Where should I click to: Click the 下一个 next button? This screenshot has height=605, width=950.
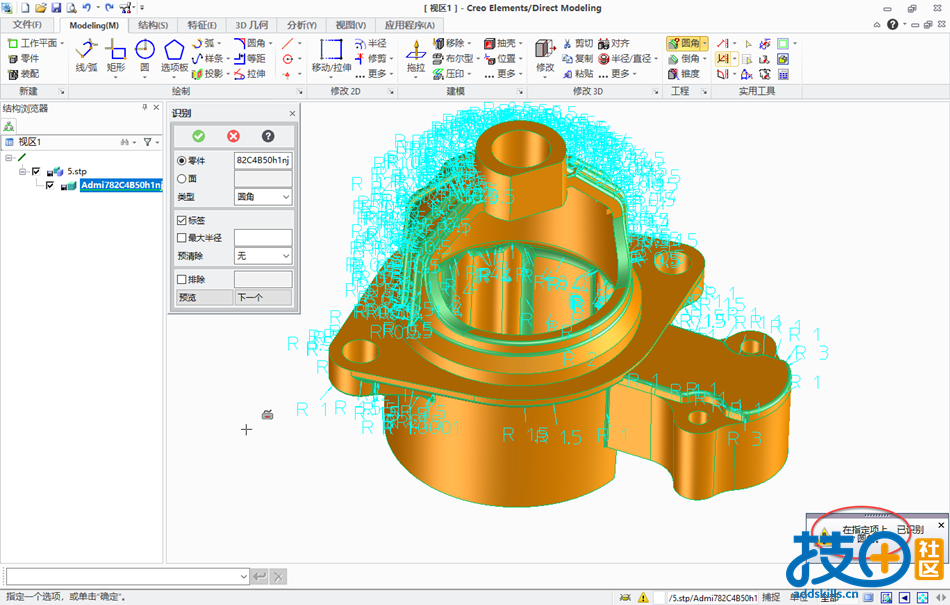(x=264, y=297)
